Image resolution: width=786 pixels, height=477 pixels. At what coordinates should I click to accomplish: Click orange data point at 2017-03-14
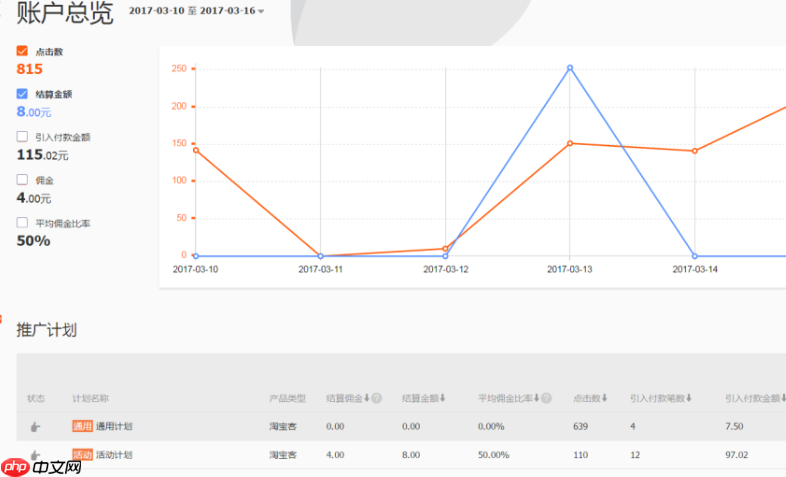pos(694,151)
